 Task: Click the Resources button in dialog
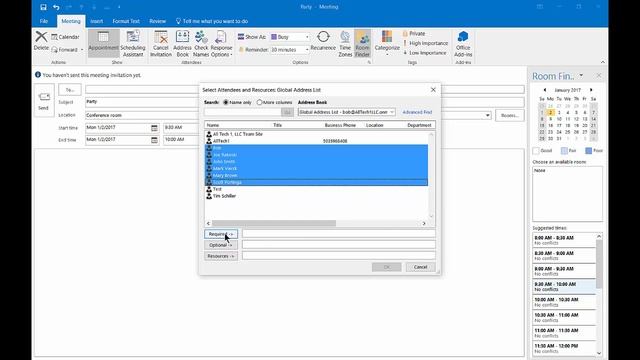coord(221,256)
